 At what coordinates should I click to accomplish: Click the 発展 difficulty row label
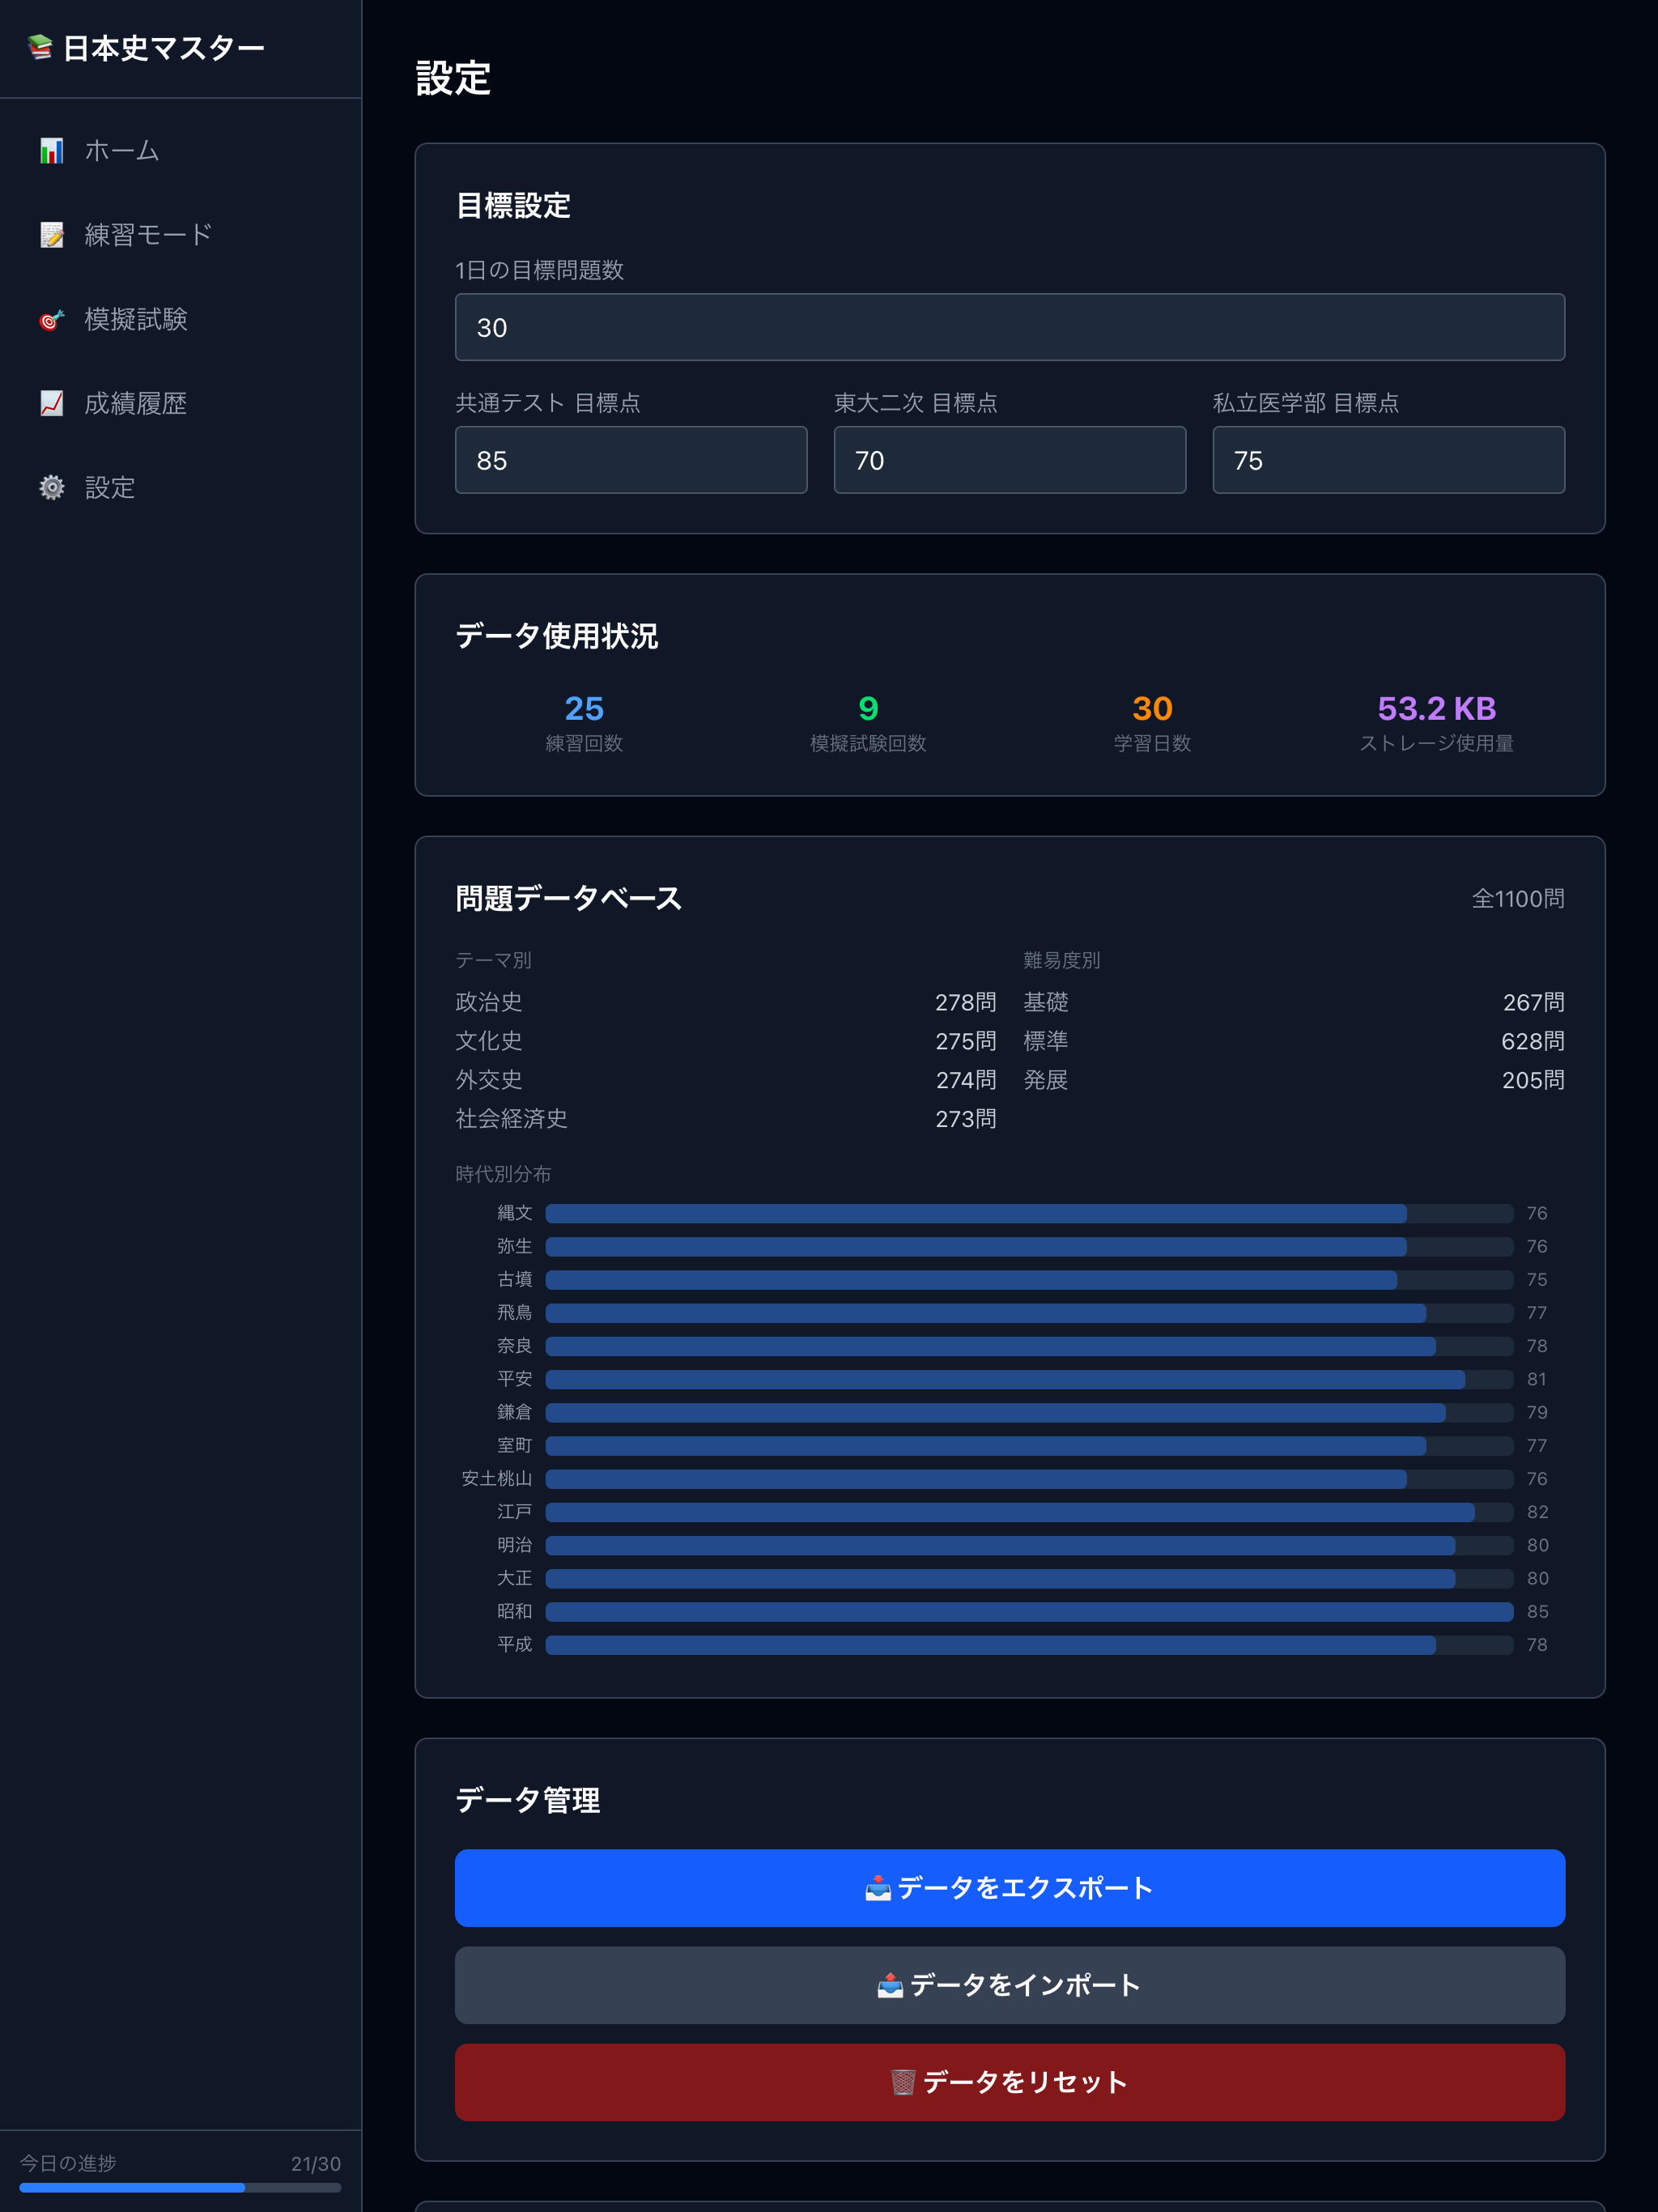pos(1046,1080)
